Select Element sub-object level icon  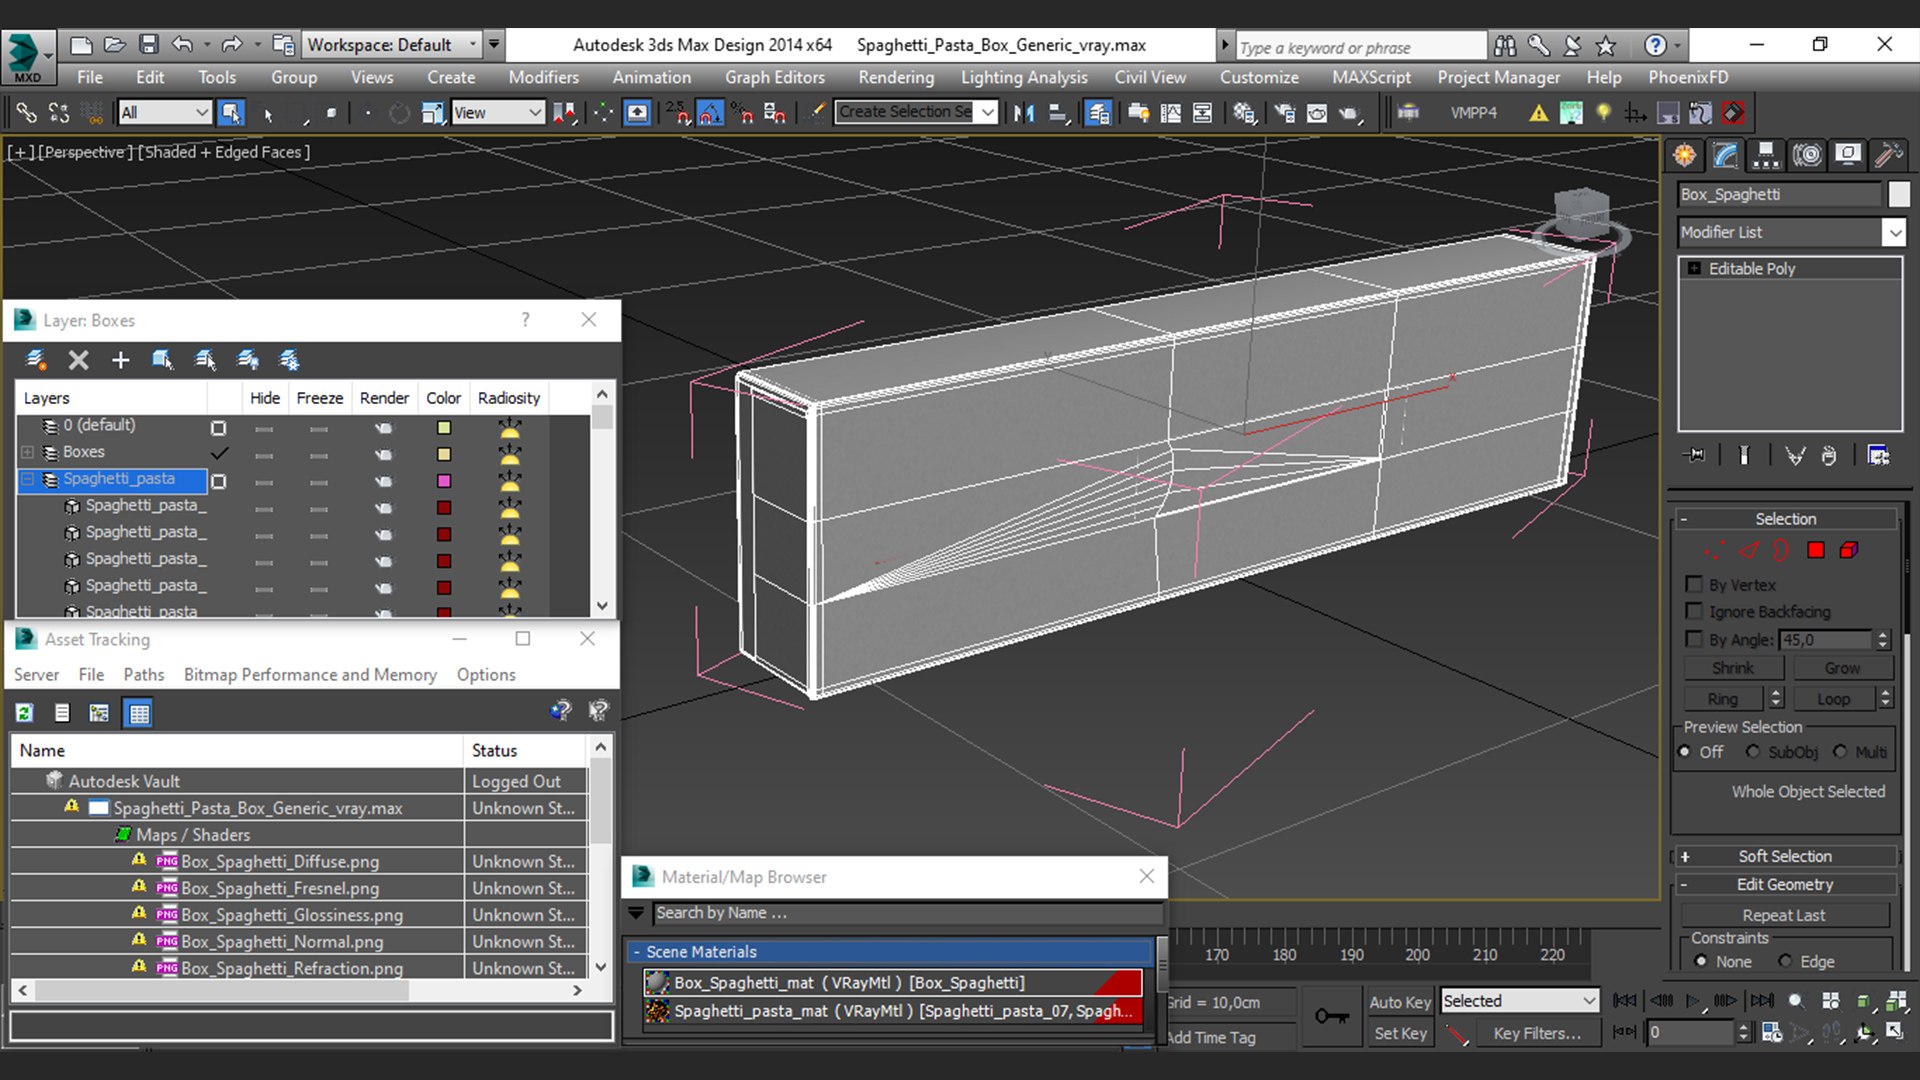coord(1849,550)
